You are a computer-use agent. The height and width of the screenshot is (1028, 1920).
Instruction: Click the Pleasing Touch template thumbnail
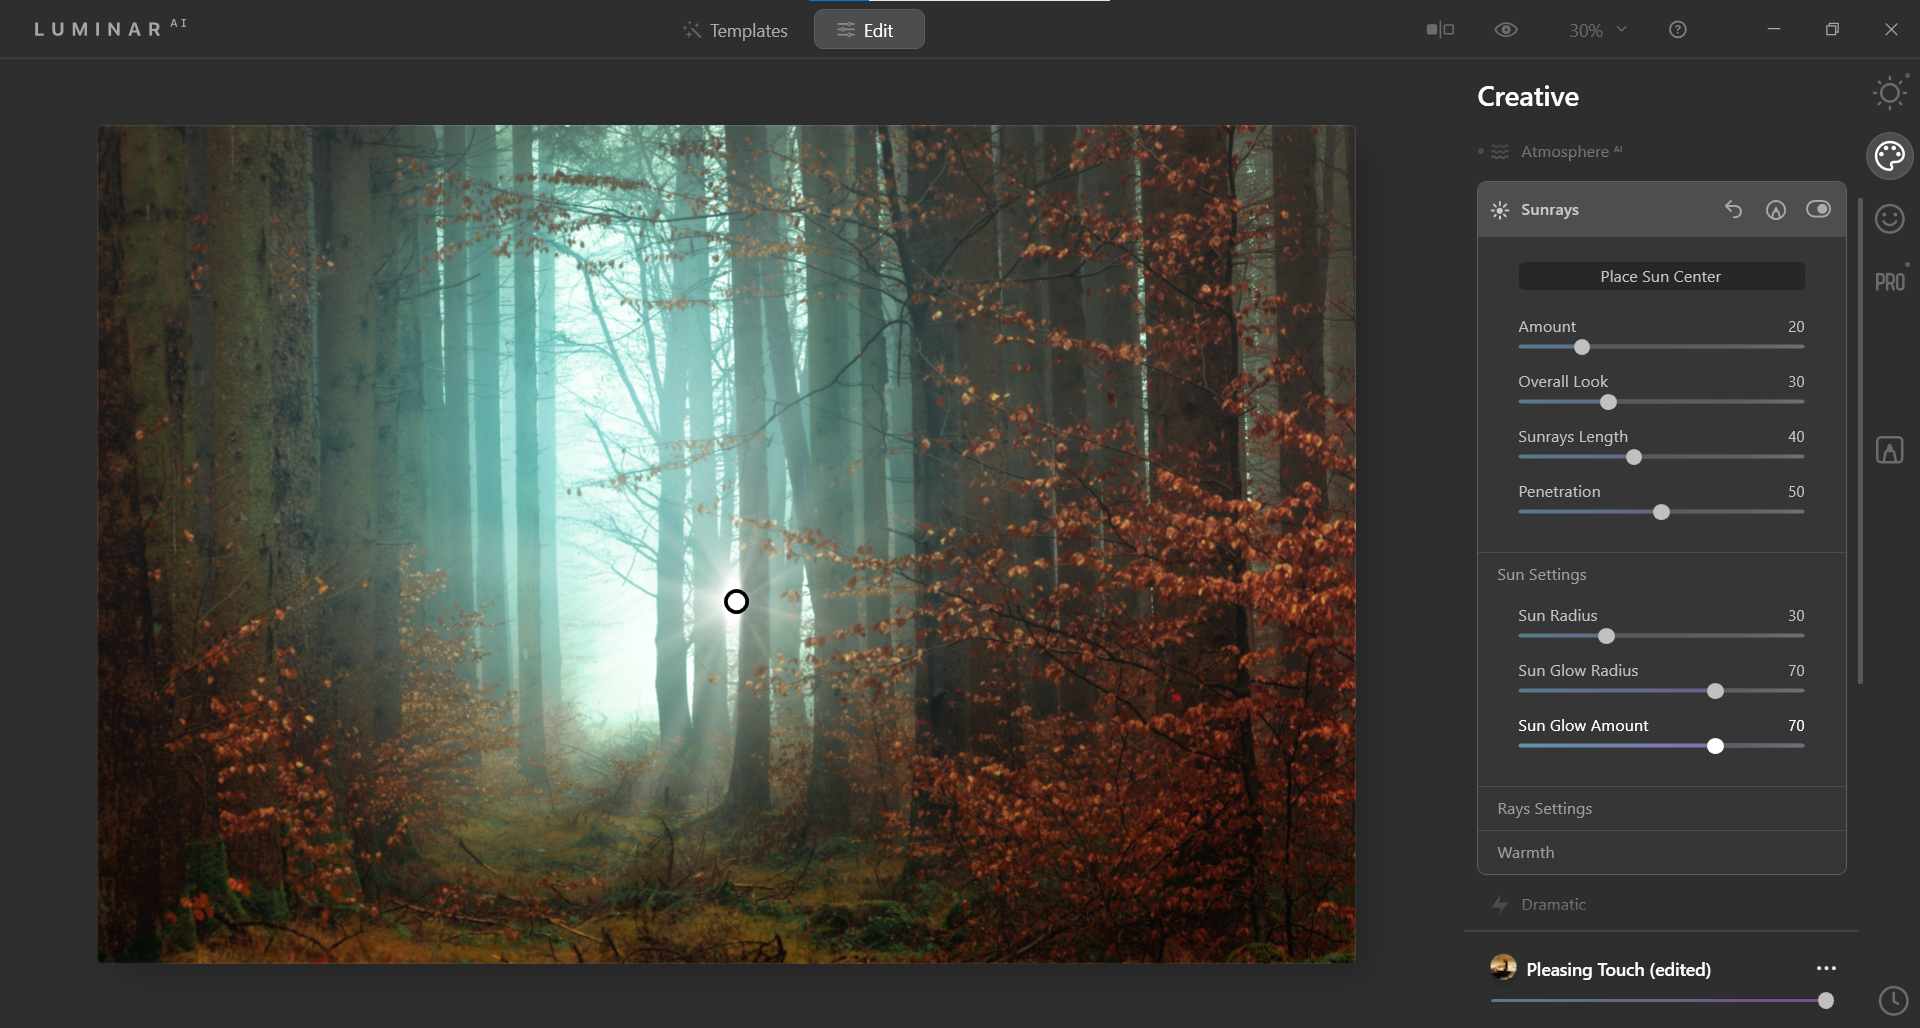click(1503, 967)
